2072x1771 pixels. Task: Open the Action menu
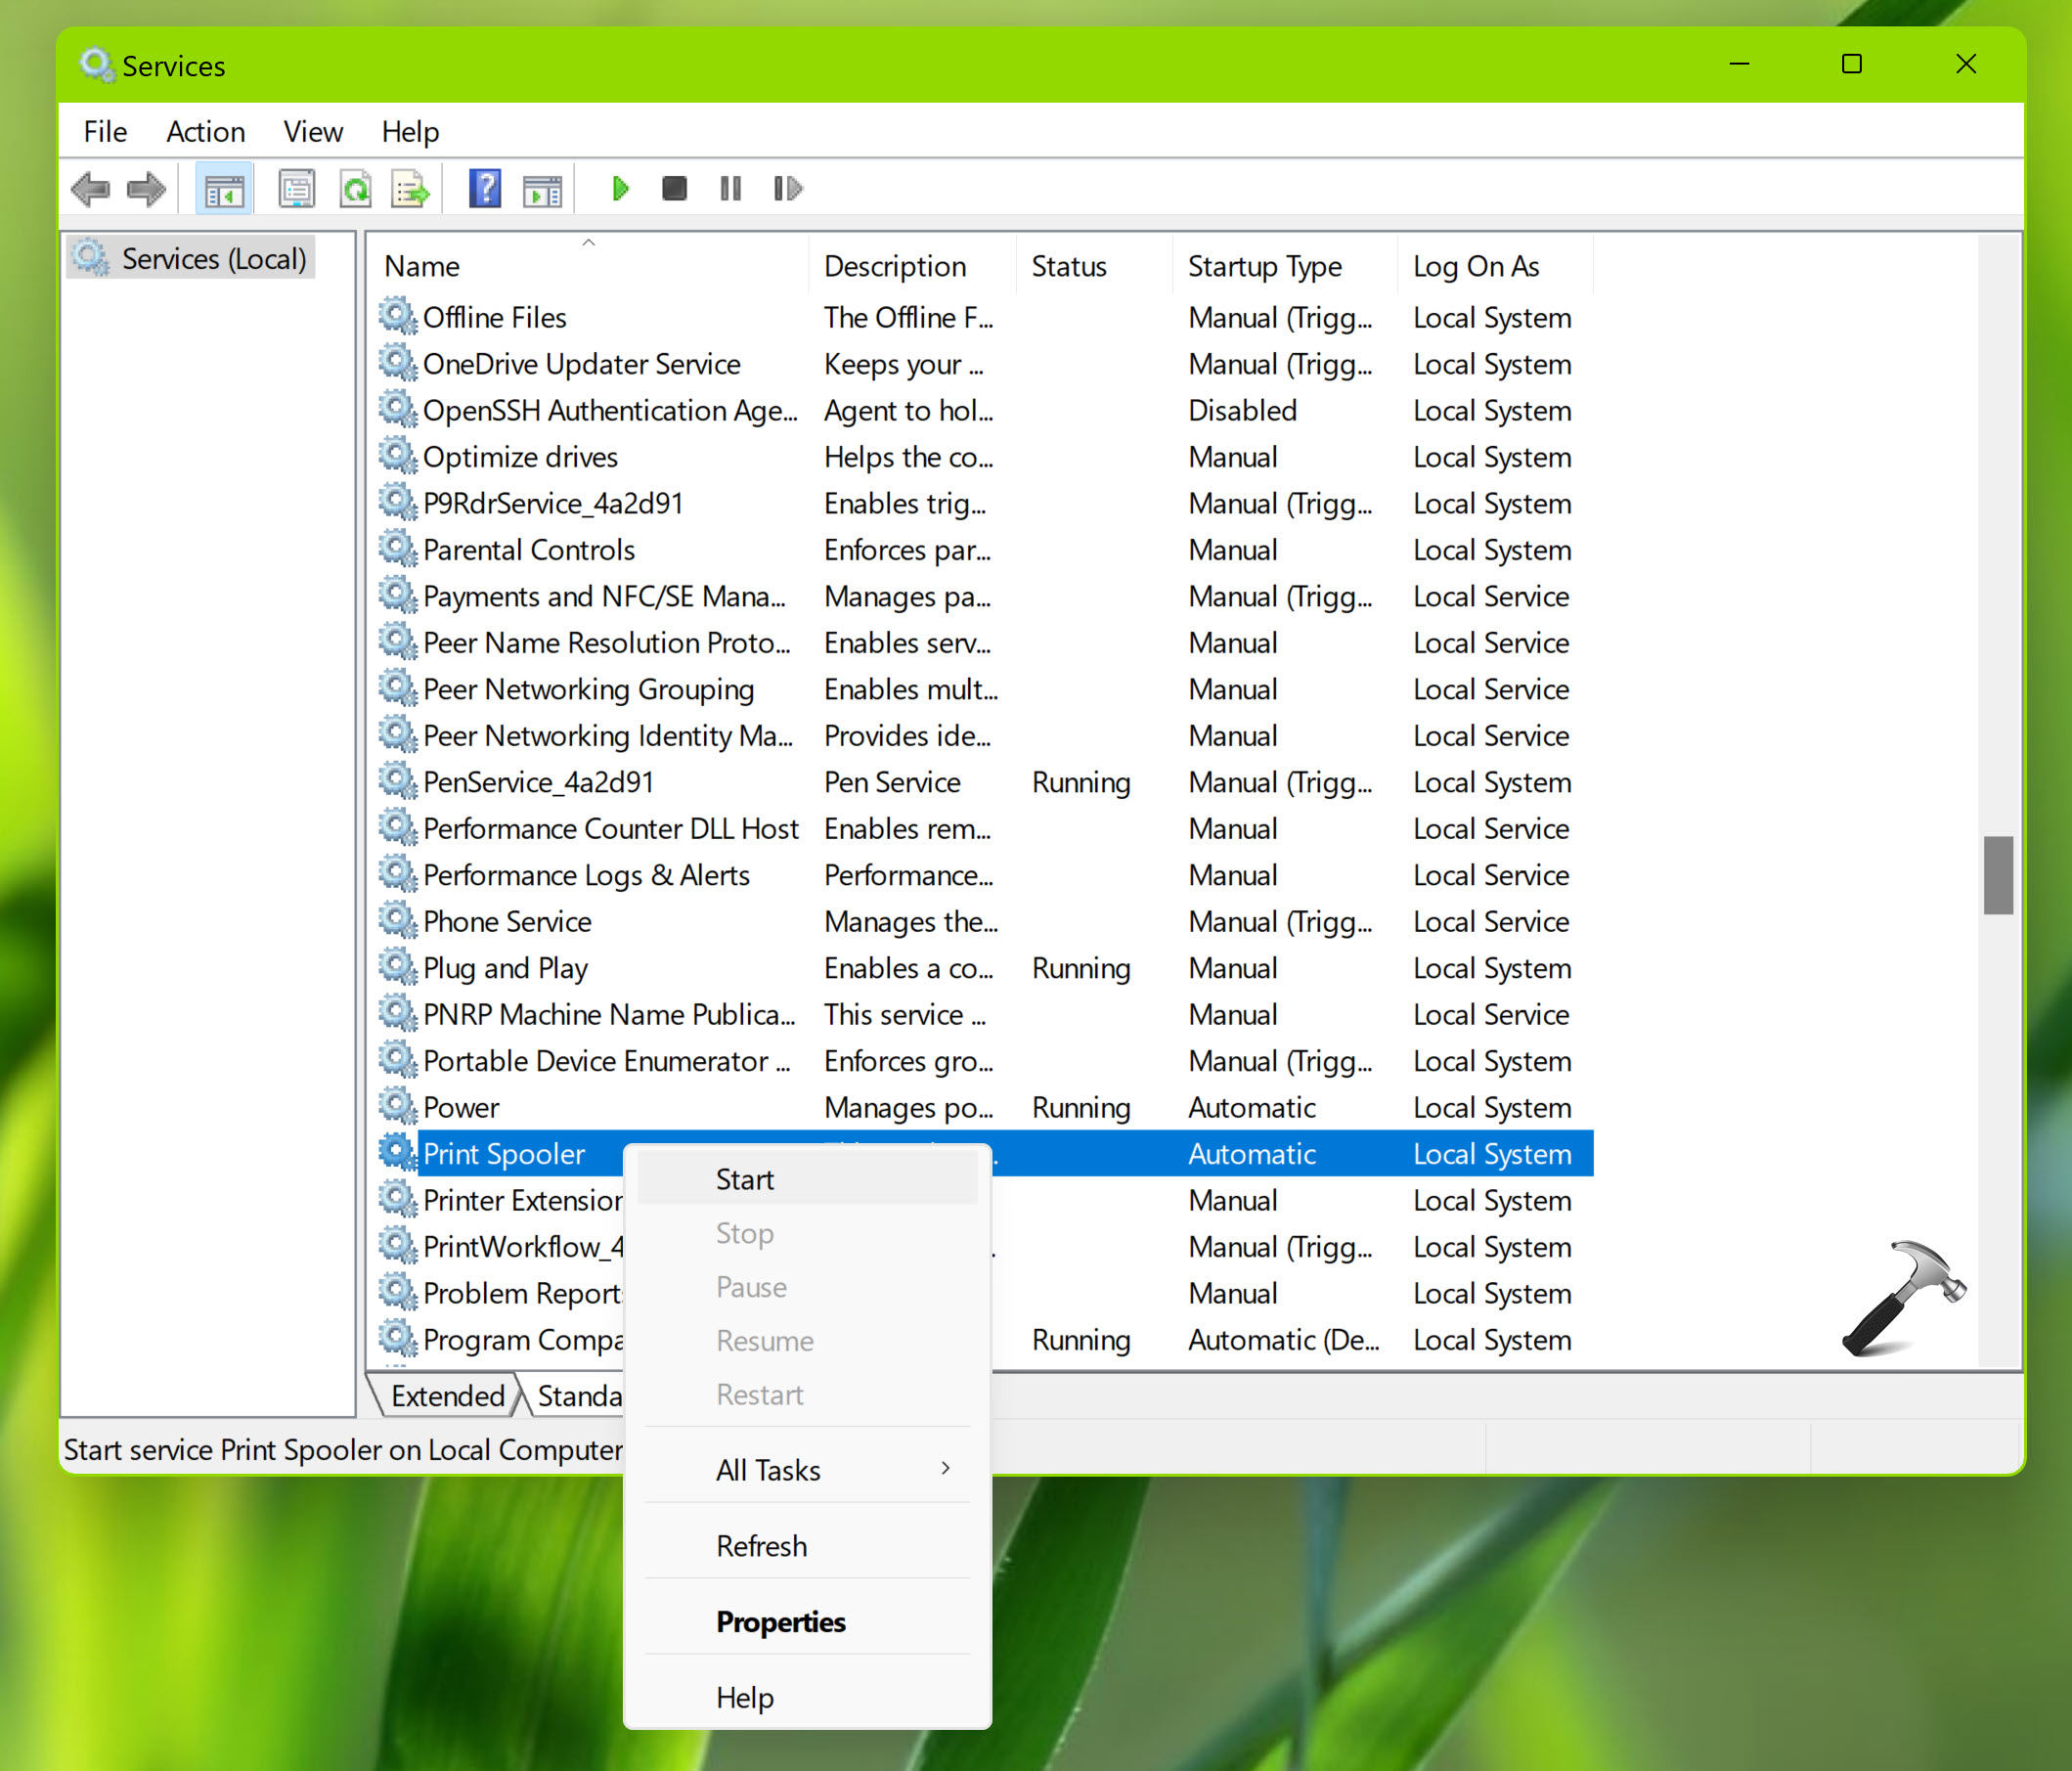[205, 132]
